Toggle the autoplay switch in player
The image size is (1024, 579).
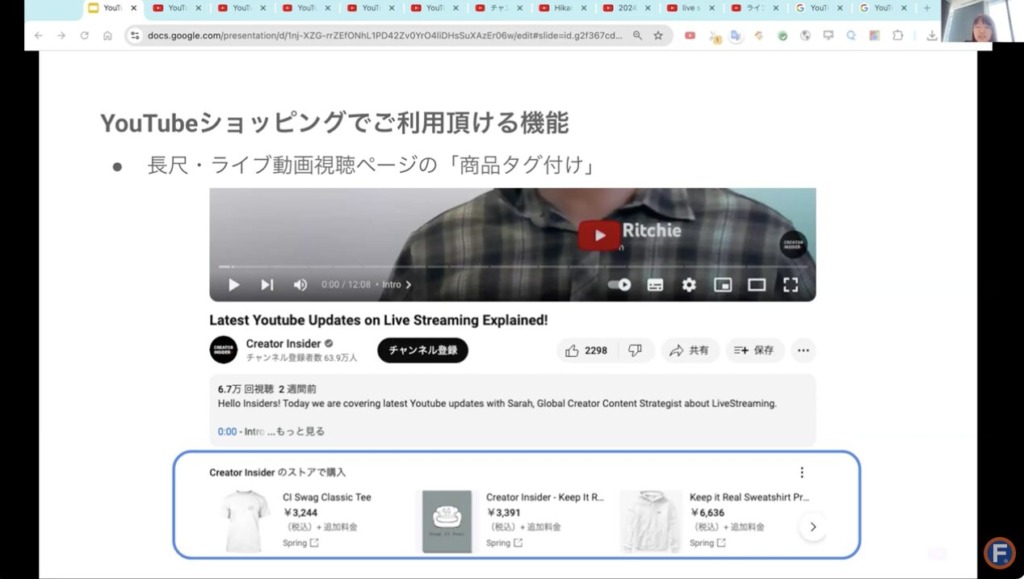(619, 285)
